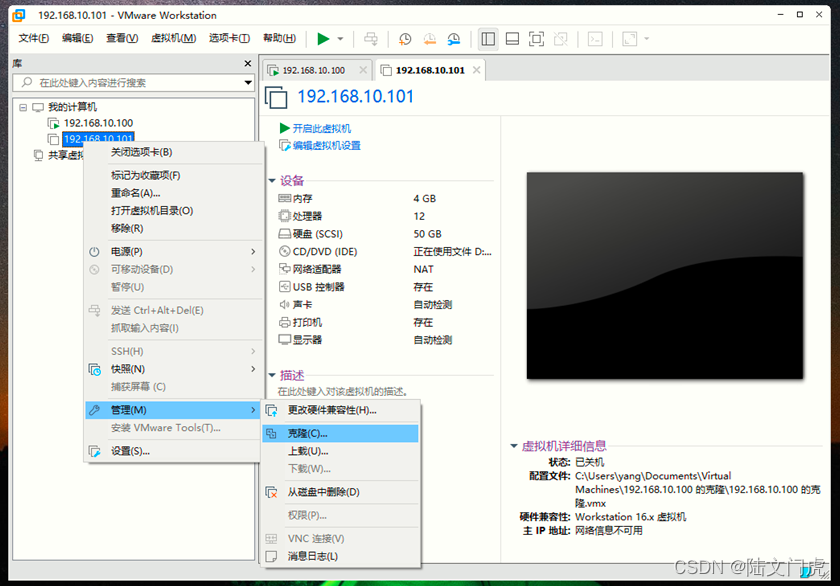The width and height of the screenshot is (840, 586).
Task: Close the 192.168.10.100 tab
Action: coord(363,70)
